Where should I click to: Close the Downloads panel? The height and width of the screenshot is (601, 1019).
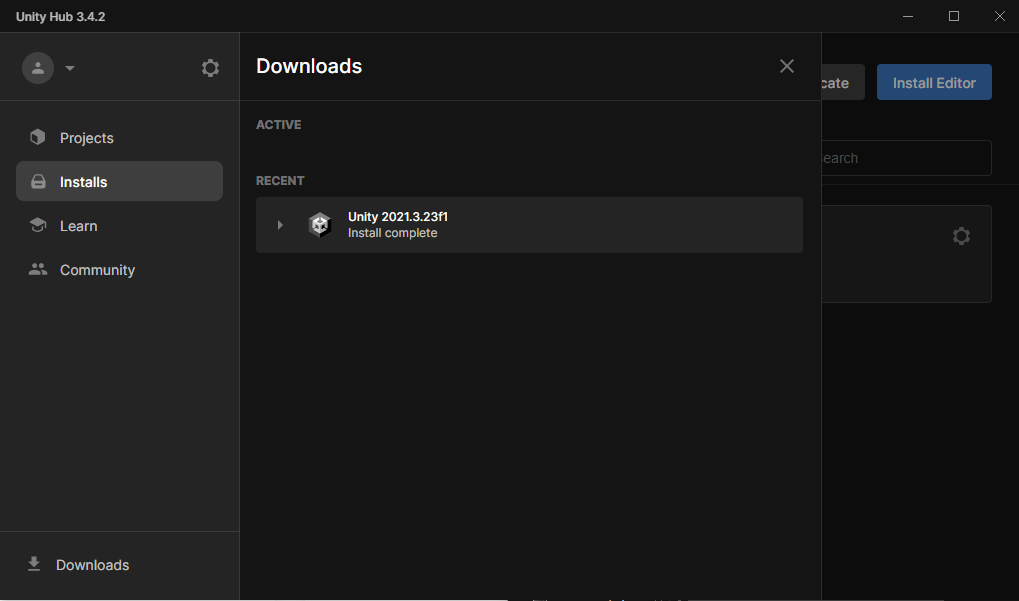tap(786, 66)
